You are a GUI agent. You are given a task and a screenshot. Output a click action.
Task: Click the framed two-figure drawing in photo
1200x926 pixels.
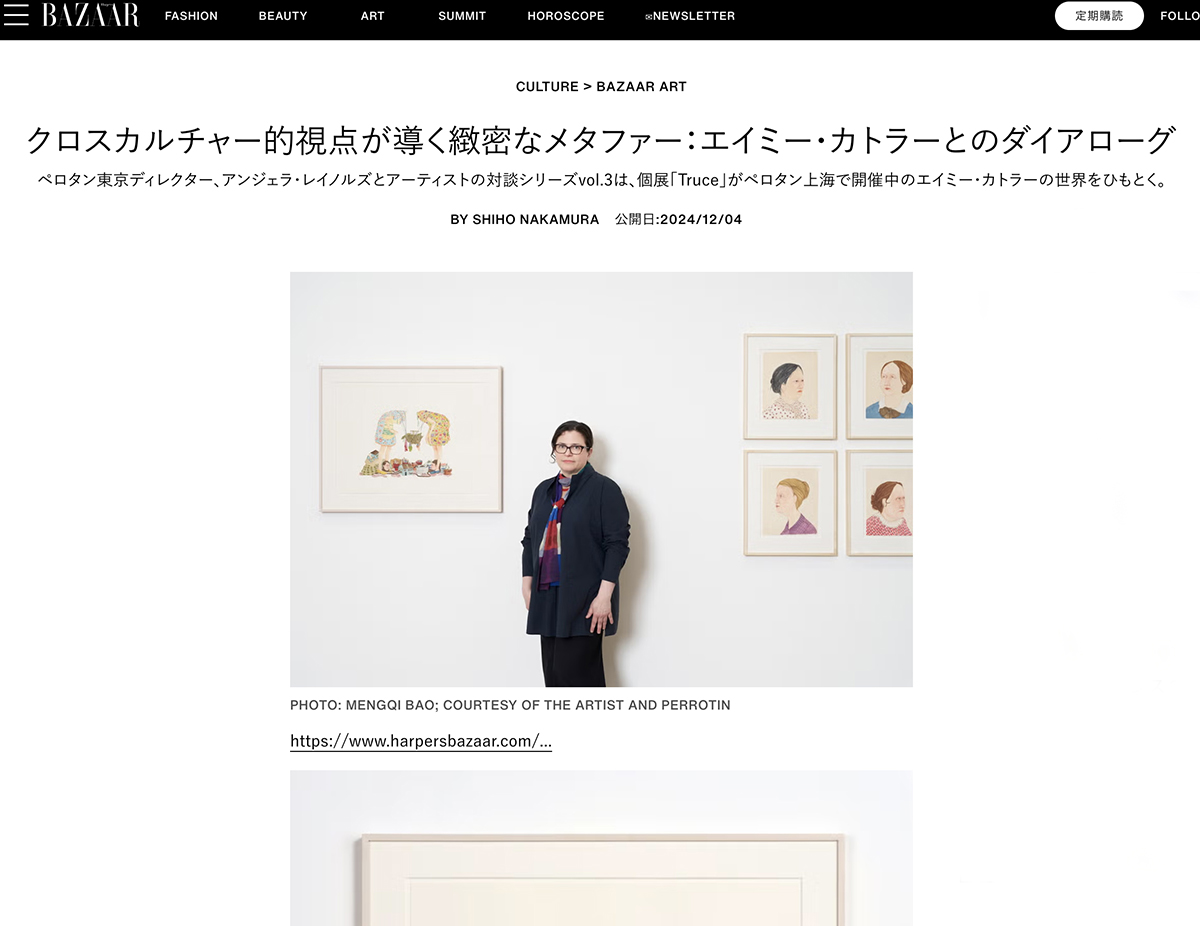tap(411, 440)
